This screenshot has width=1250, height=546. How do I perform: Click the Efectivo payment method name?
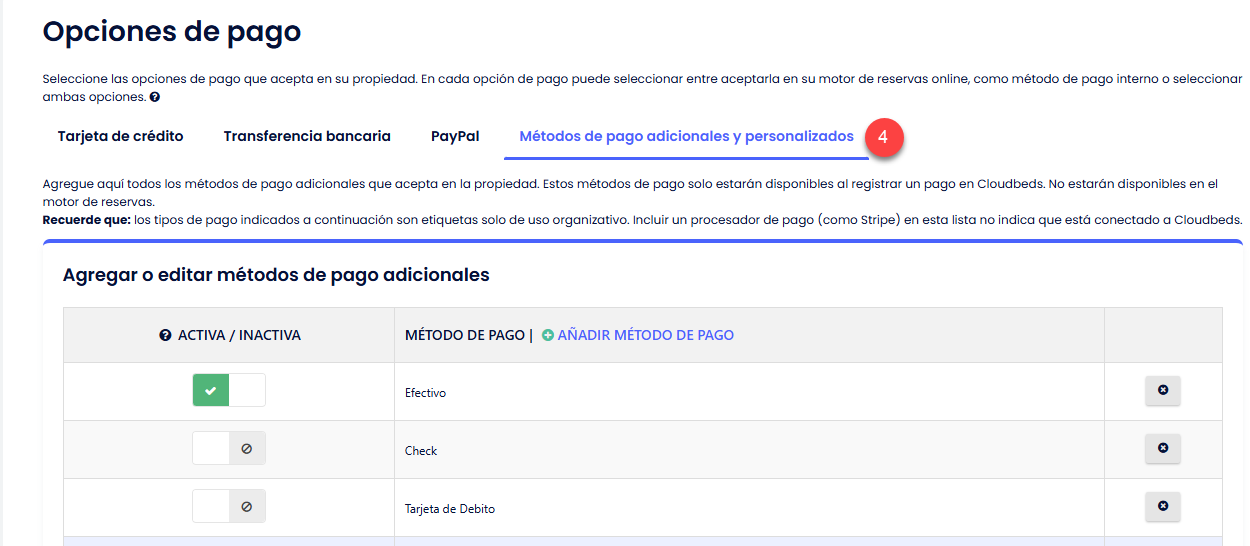(x=425, y=393)
